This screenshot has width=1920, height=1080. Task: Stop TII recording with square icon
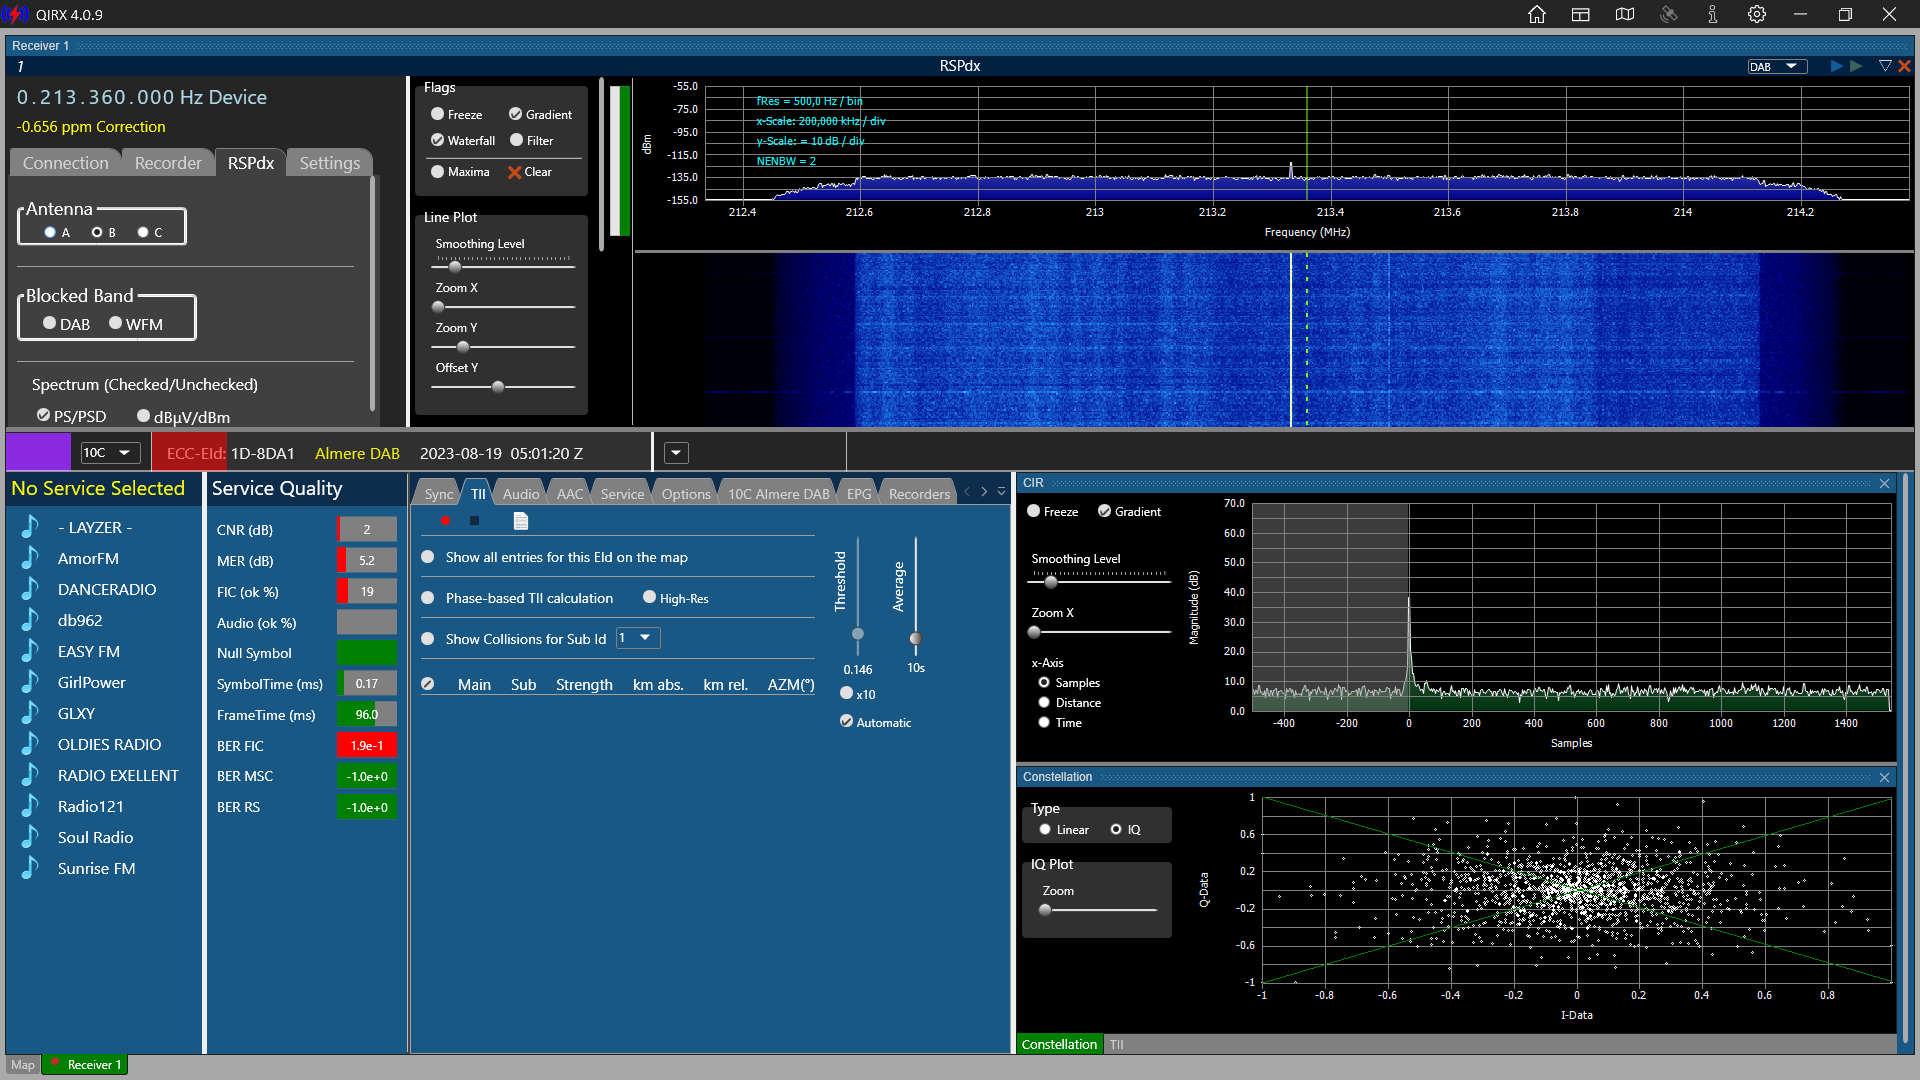pos(475,520)
